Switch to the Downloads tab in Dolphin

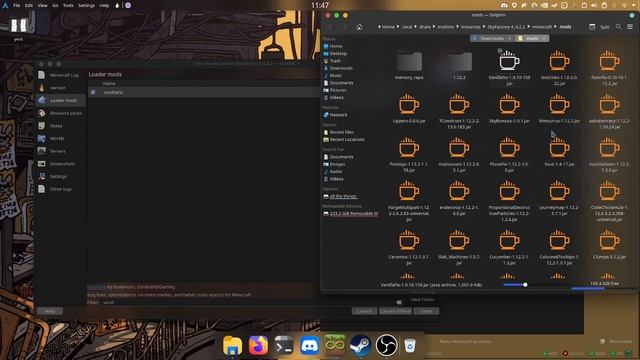tap(492, 38)
